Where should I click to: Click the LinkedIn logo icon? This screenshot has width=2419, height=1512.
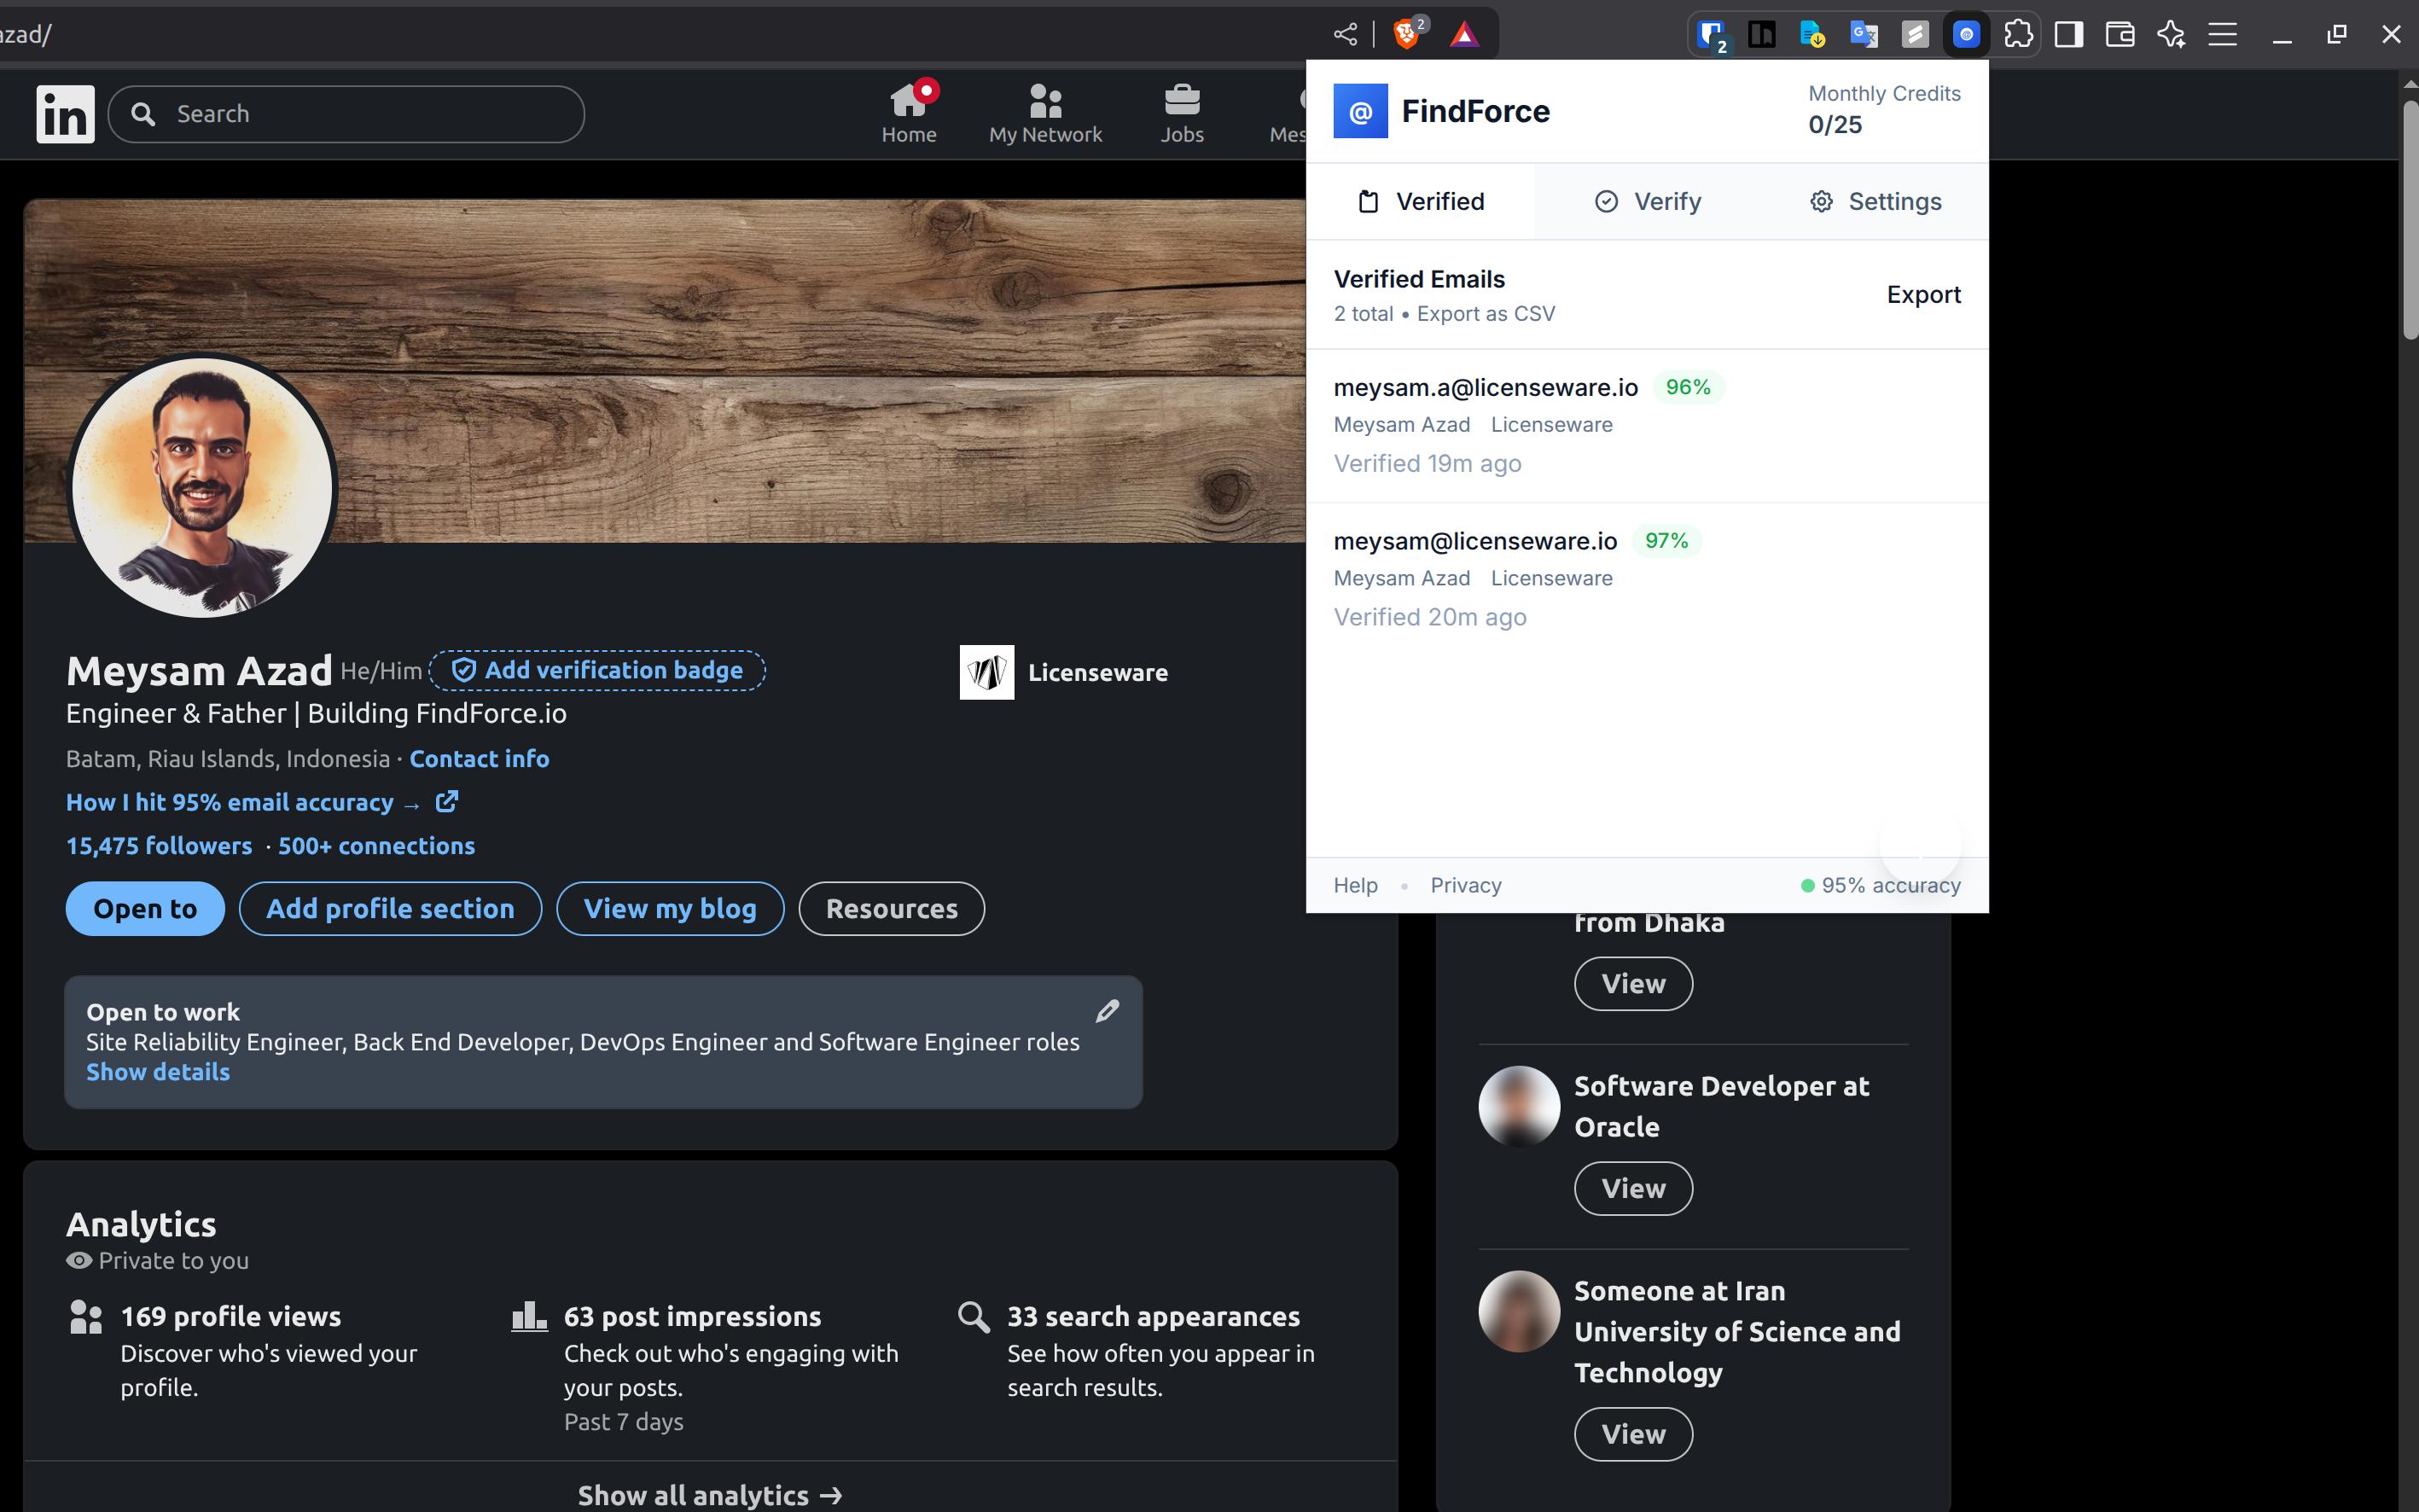click(x=65, y=114)
